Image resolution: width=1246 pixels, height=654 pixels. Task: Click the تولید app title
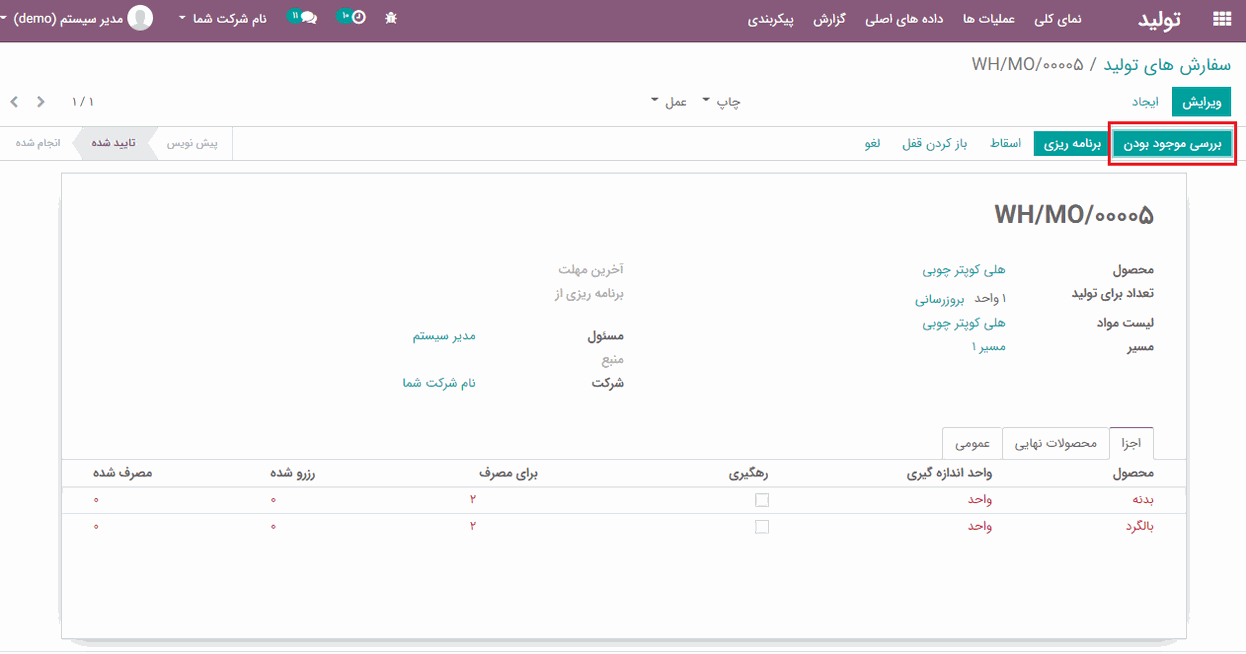(1158, 19)
